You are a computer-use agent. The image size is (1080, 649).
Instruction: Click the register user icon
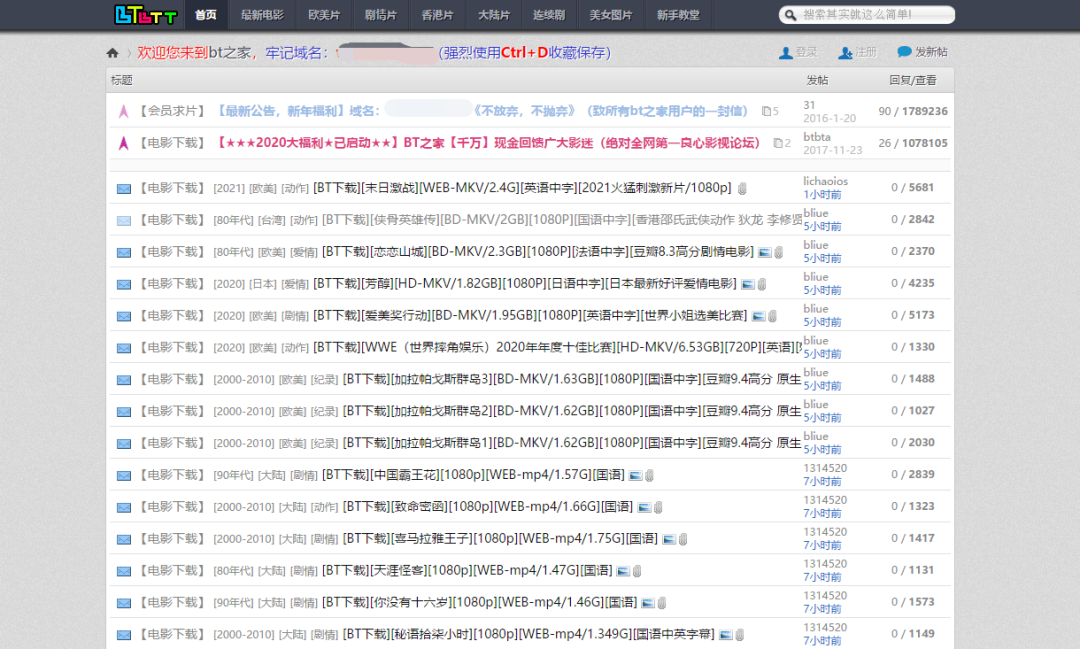click(x=845, y=53)
